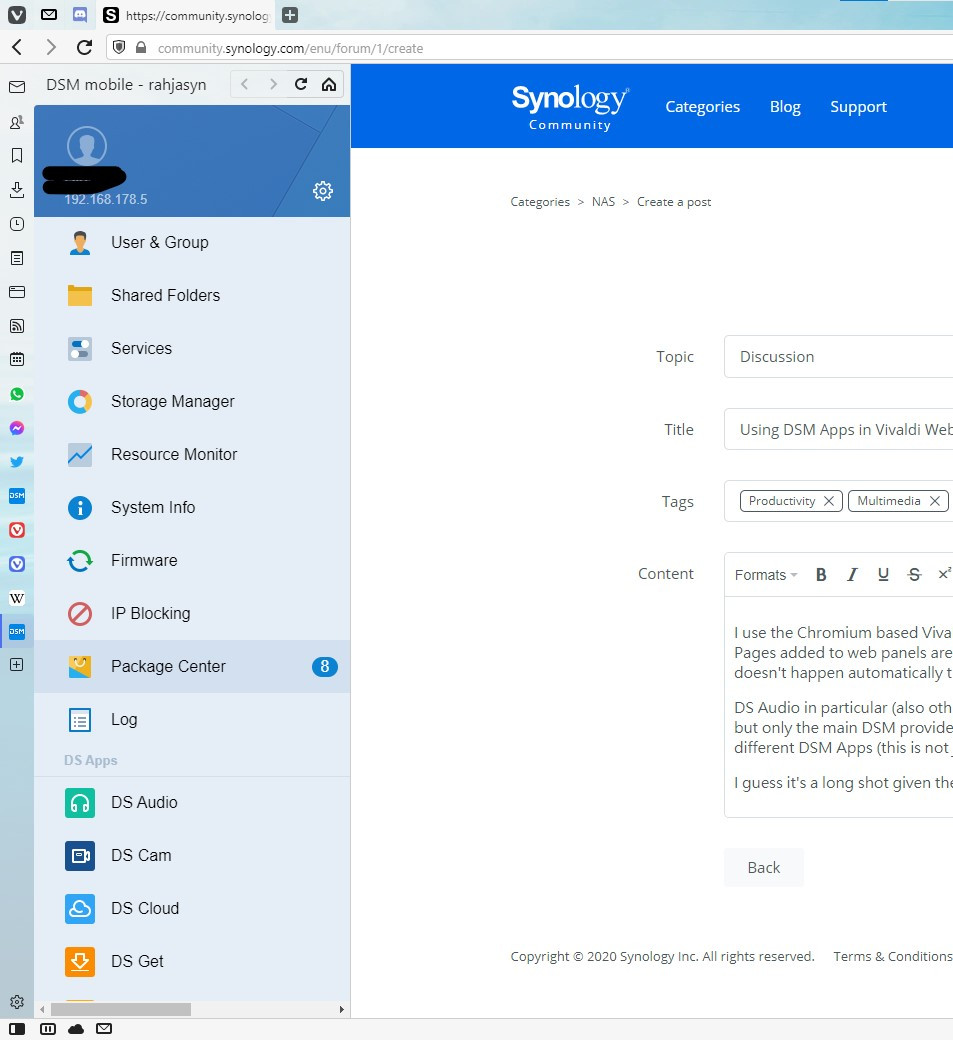
Task: Open Resource Monitor
Action: click(x=172, y=454)
